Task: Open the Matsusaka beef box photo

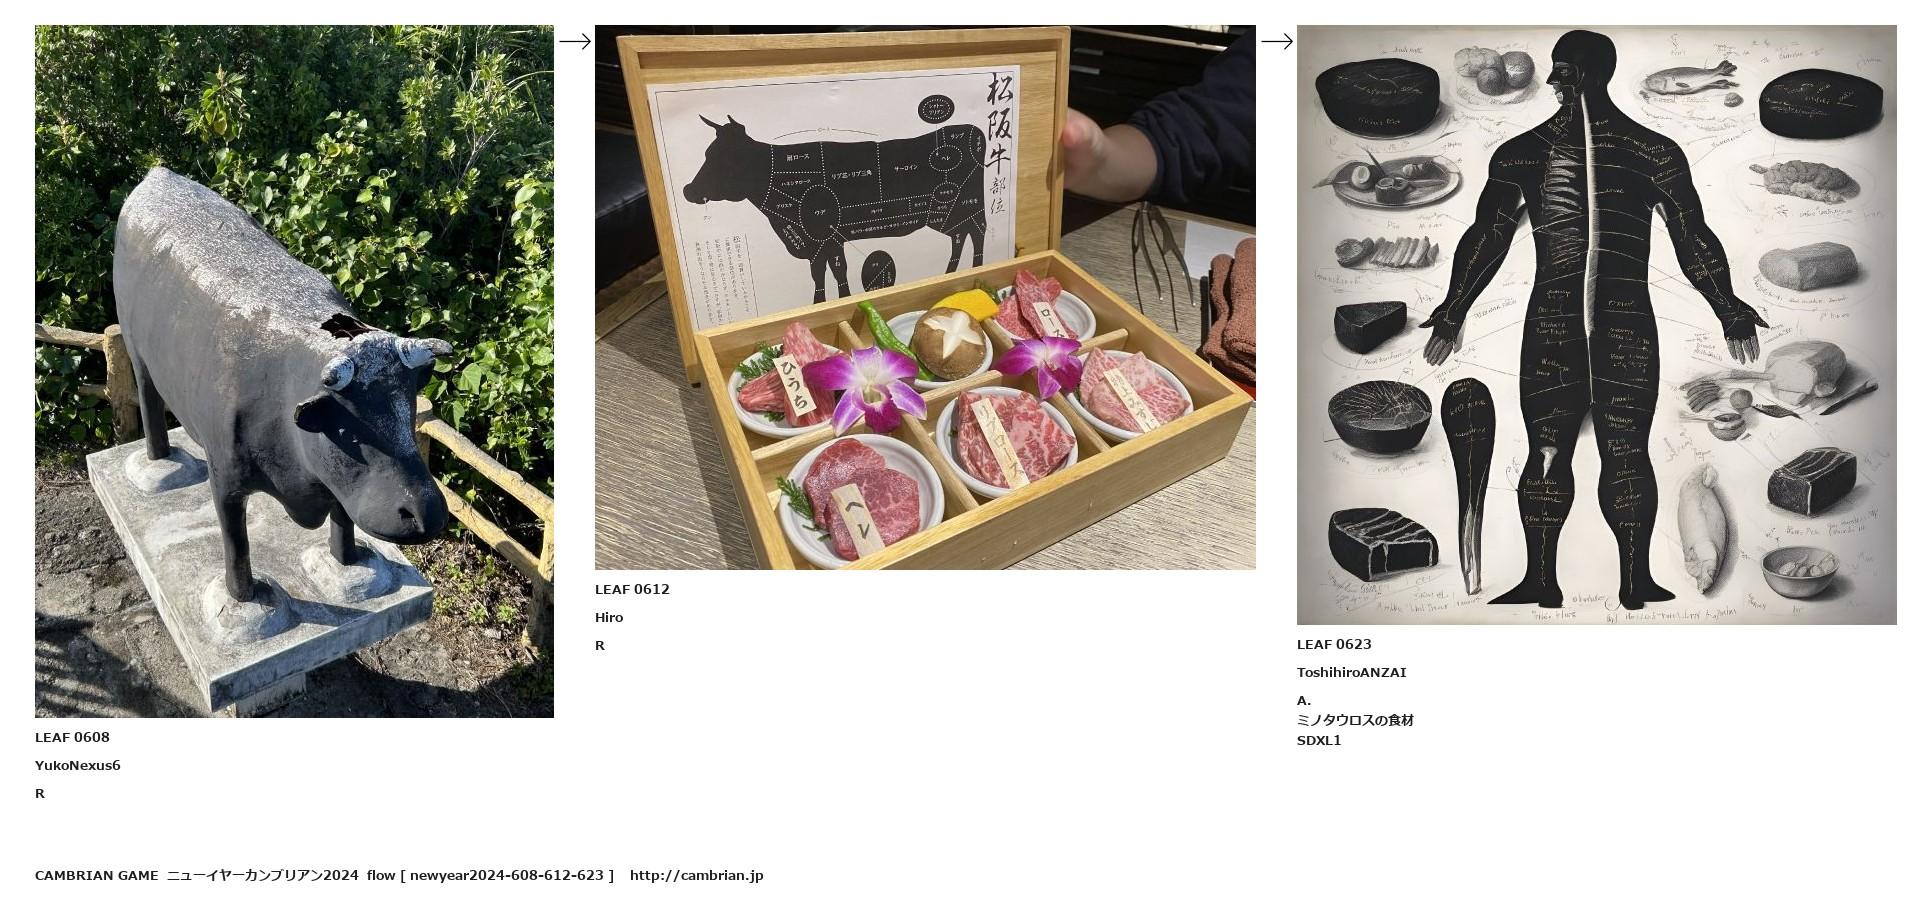Action: pos(925,297)
